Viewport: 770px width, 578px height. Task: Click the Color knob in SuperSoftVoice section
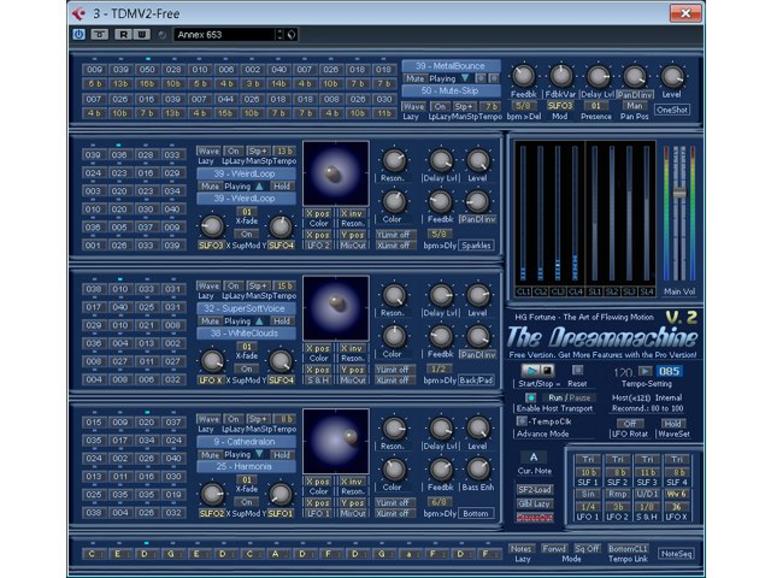[x=393, y=336]
